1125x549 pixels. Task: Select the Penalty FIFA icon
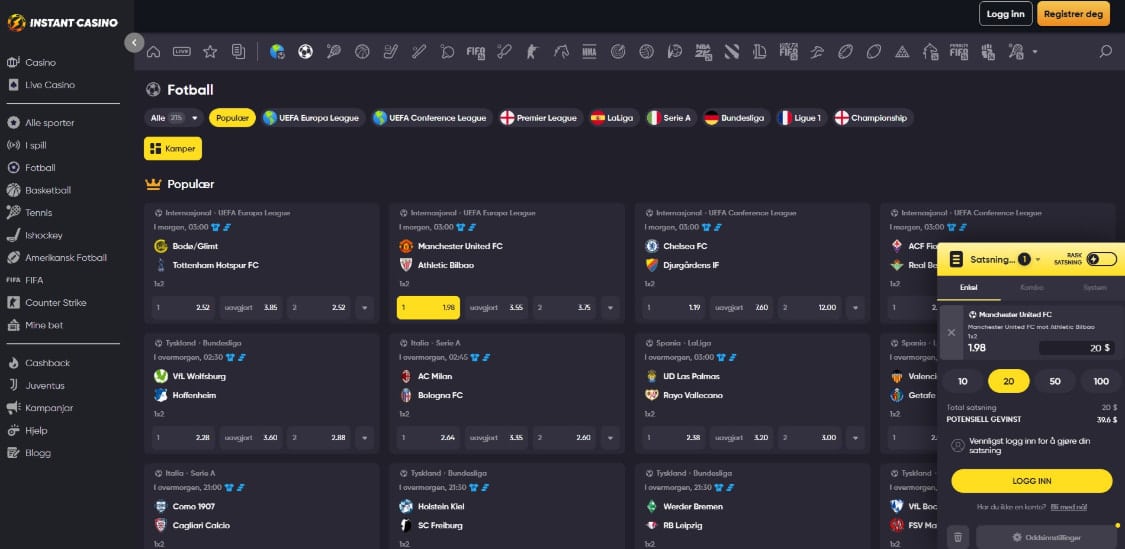coord(959,52)
